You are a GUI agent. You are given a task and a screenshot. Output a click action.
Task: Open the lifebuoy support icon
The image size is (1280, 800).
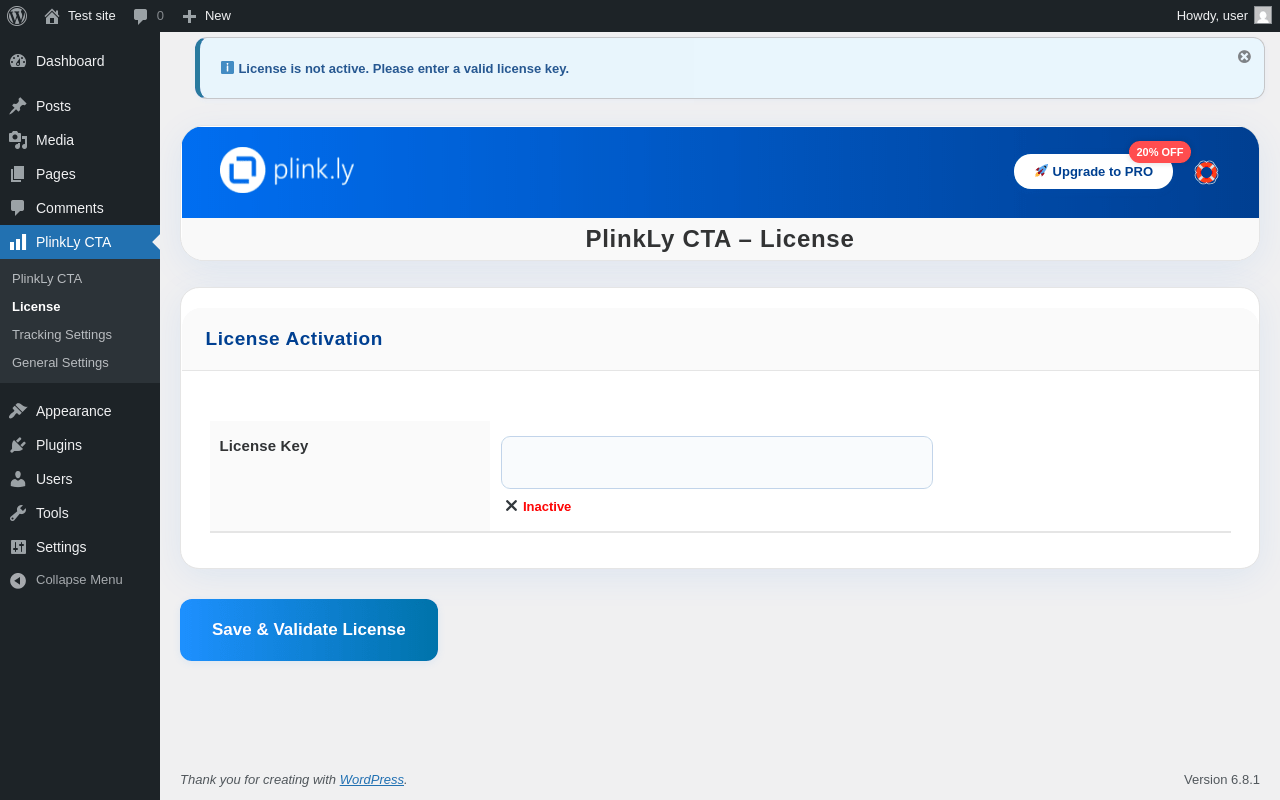[x=1206, y=172]
